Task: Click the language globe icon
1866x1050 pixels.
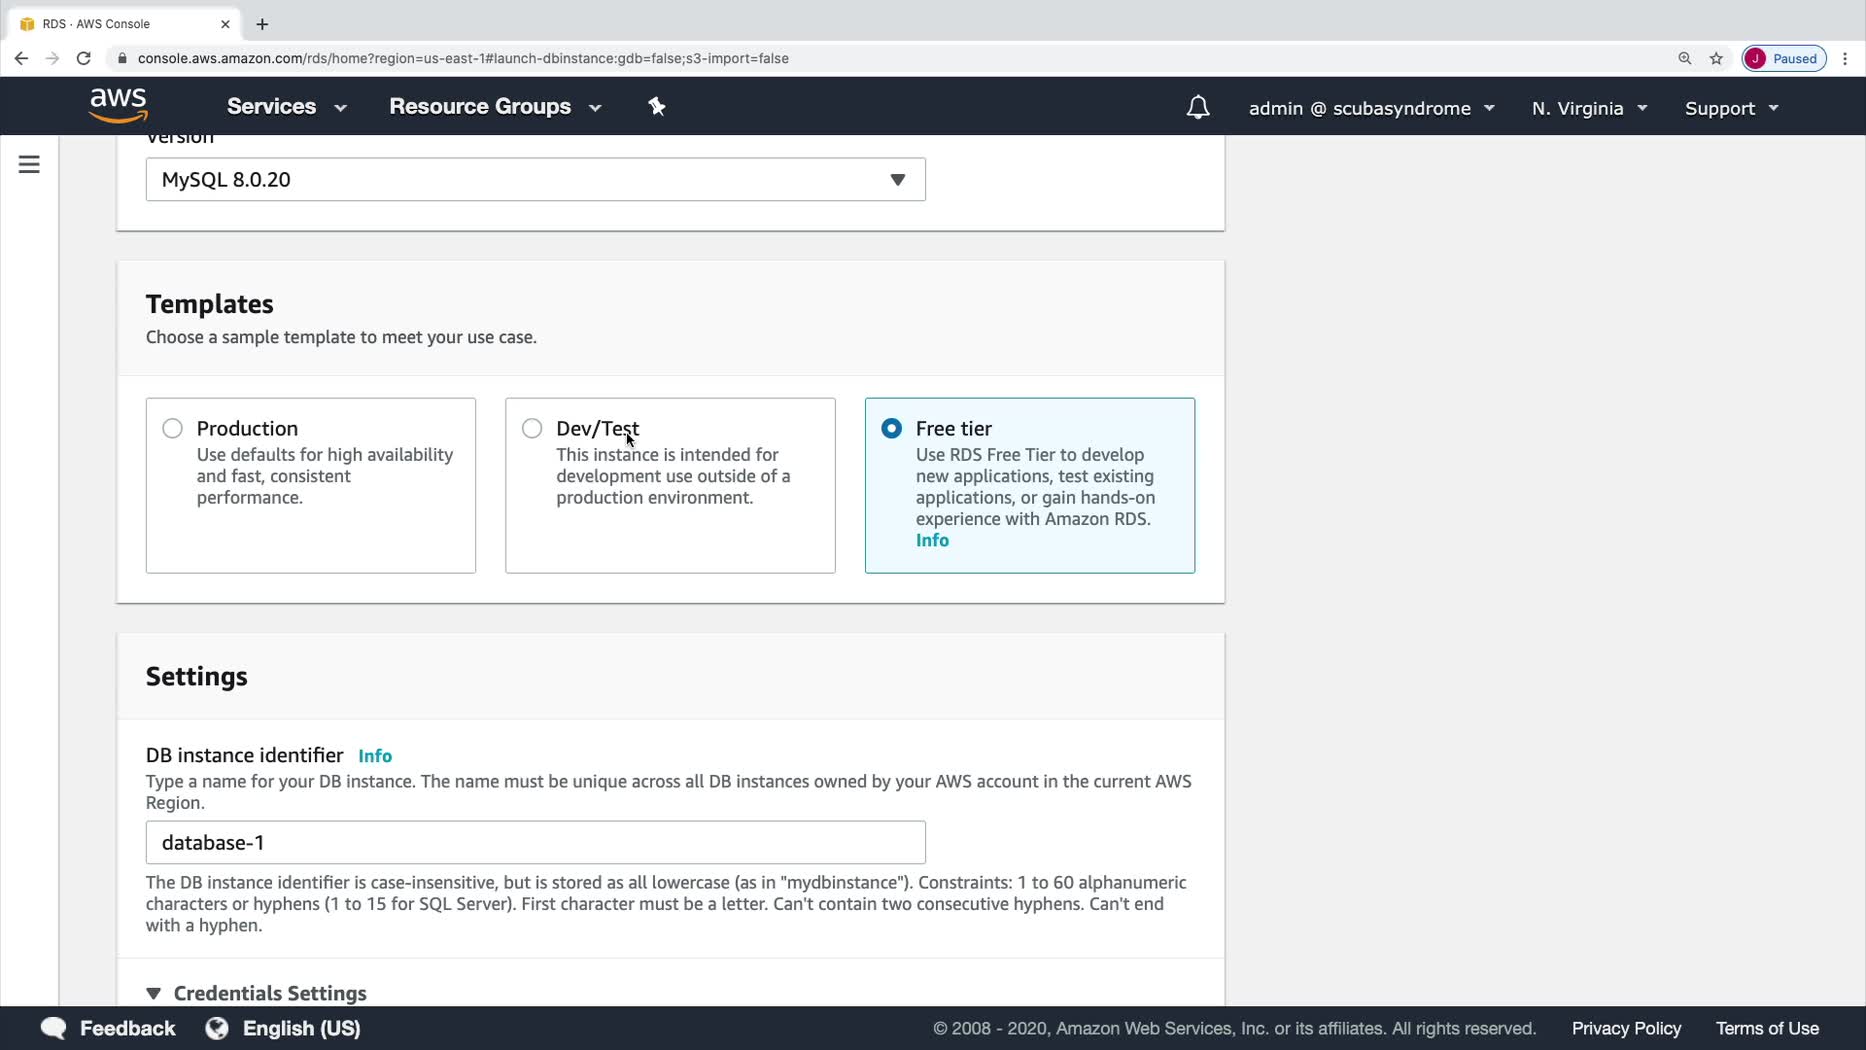Action: (x=217, y=1028)
